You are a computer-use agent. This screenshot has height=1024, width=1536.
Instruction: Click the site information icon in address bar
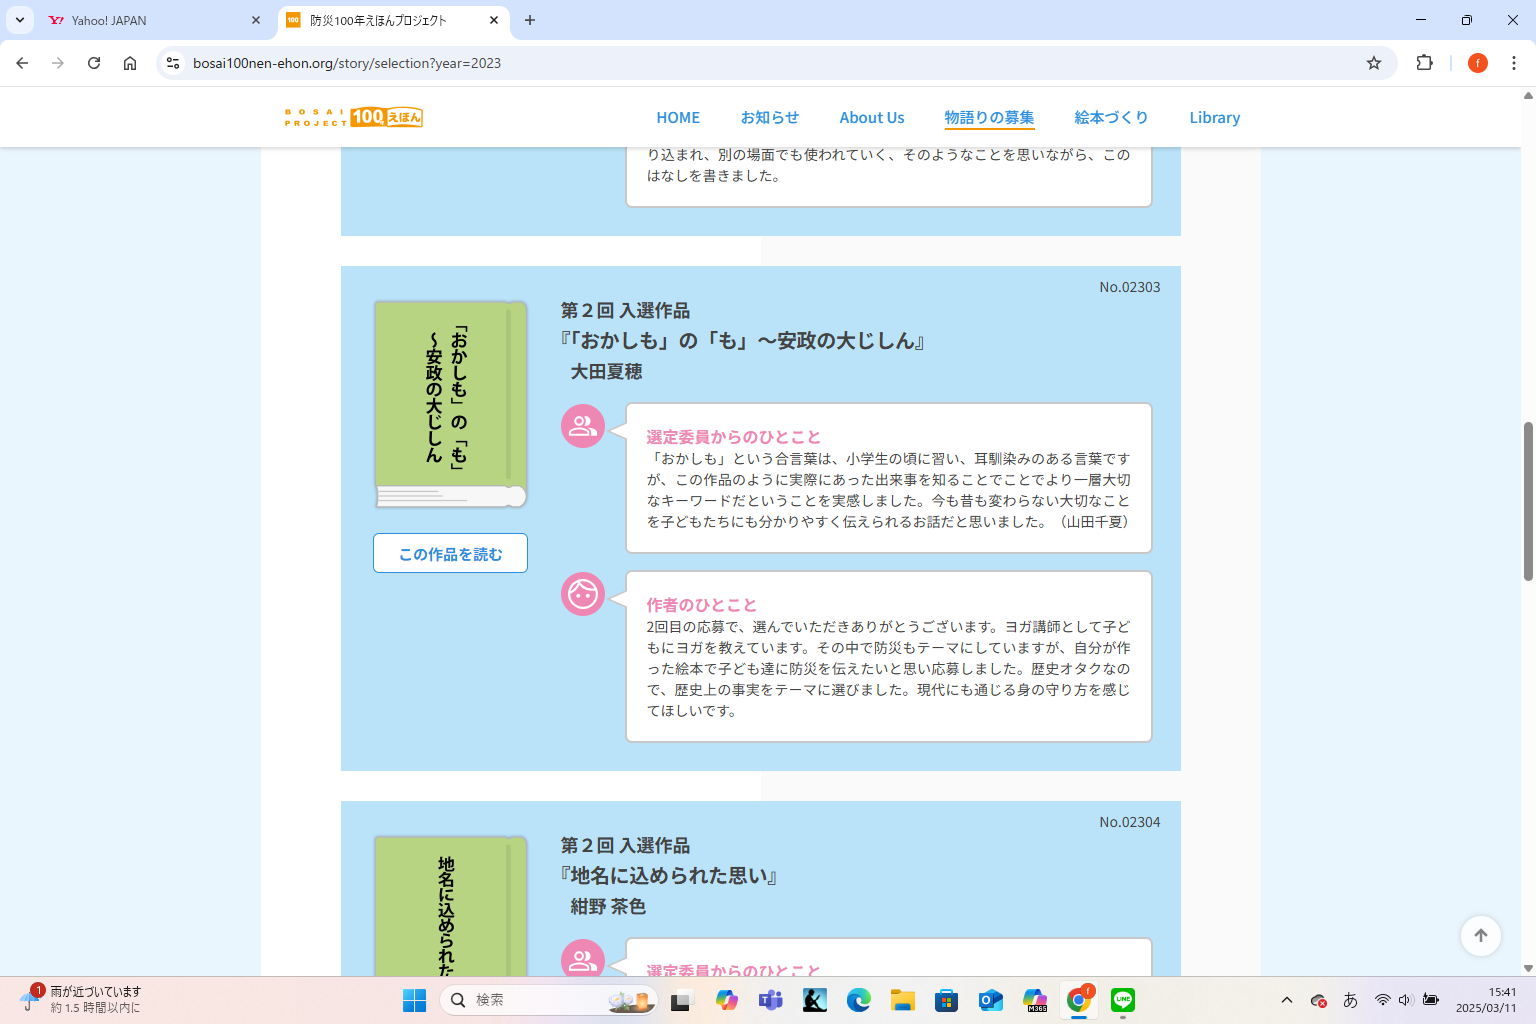173,63
